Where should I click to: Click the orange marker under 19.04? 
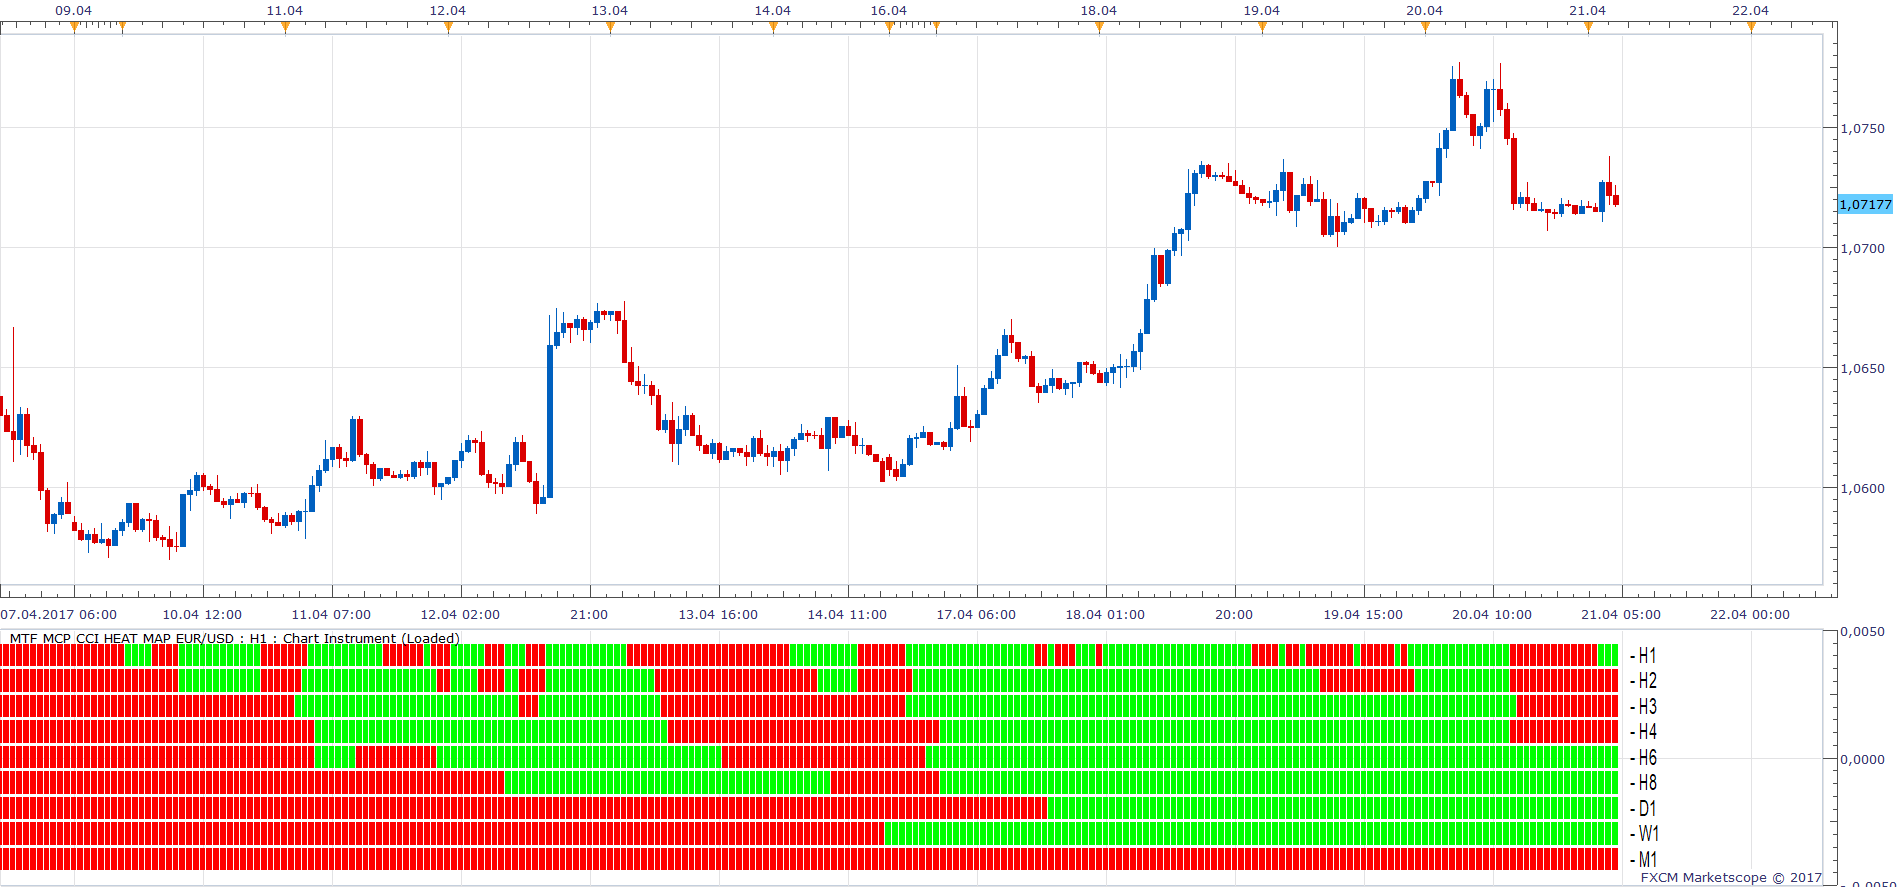point(1262,27)
